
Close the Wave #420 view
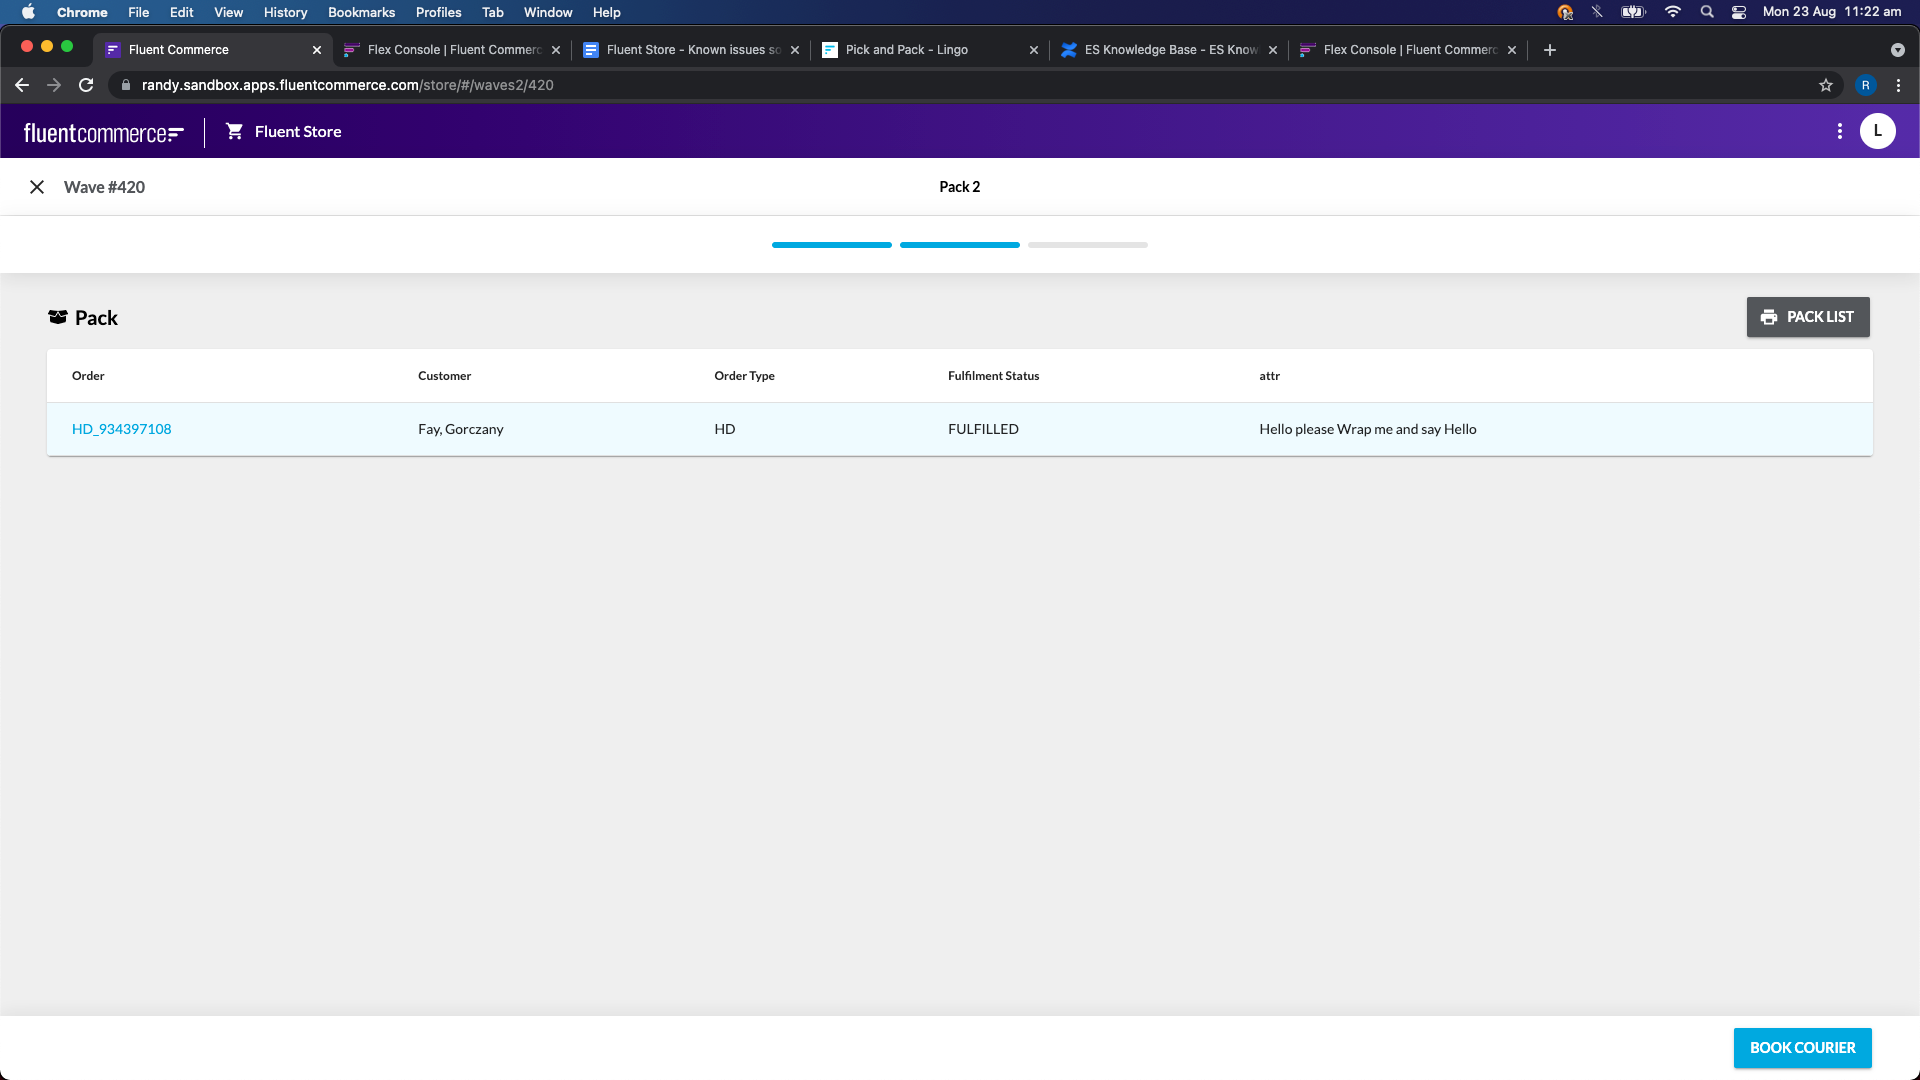37,187
